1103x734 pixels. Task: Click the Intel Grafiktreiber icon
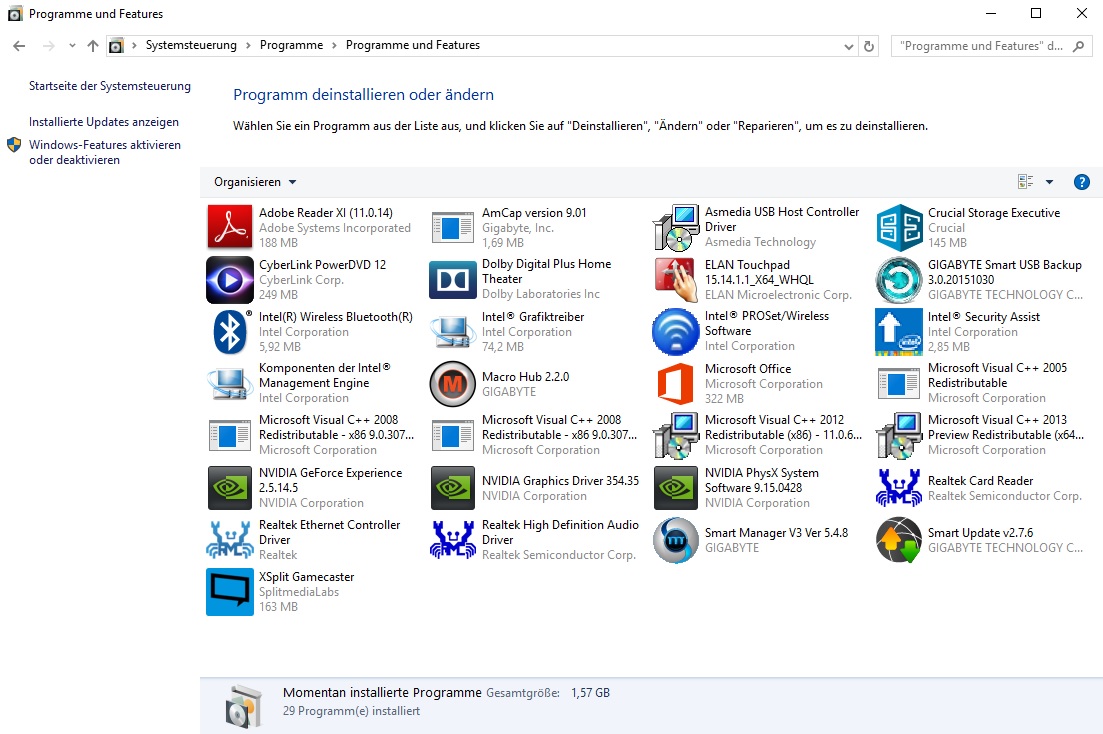(x=453, y=331)
